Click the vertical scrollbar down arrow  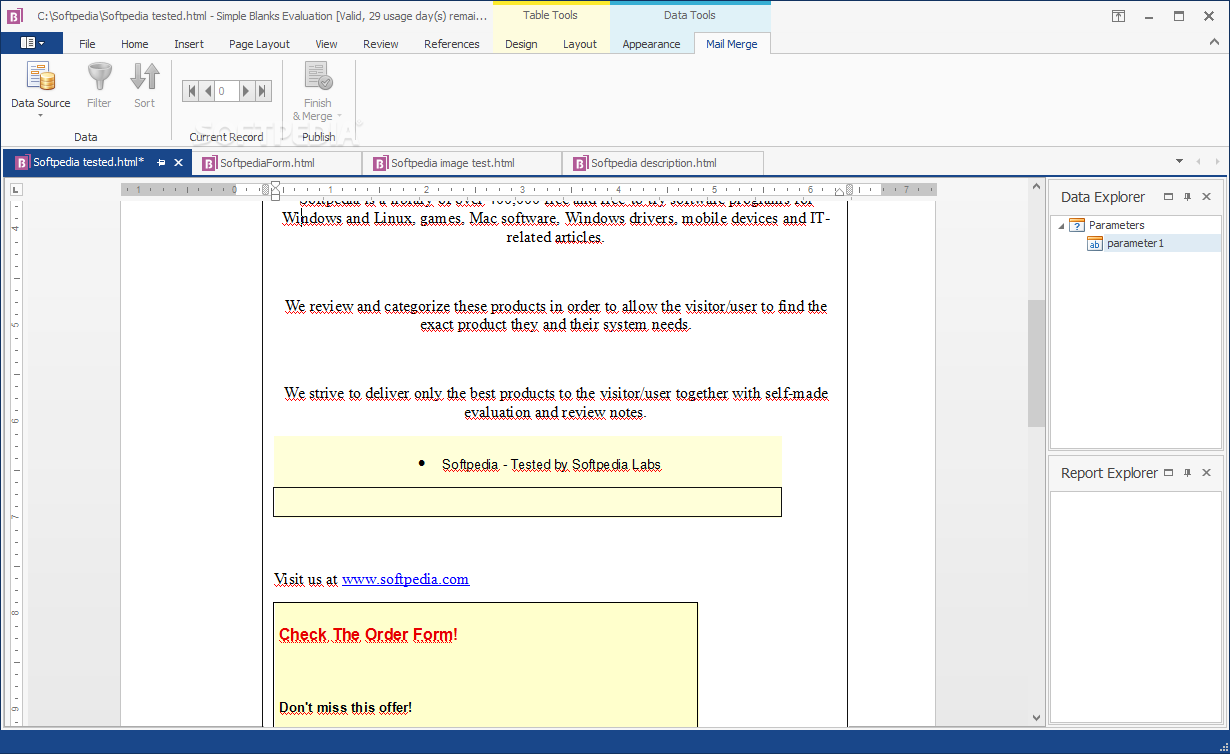pos(1036,718)
